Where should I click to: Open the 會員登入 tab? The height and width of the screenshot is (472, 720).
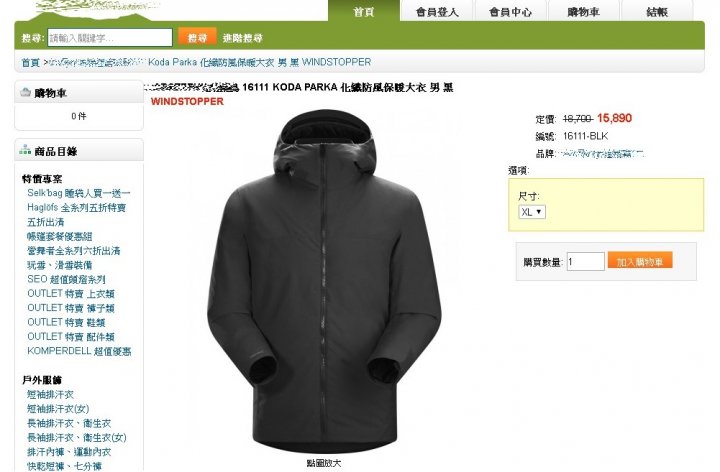[x=437, y=11]
